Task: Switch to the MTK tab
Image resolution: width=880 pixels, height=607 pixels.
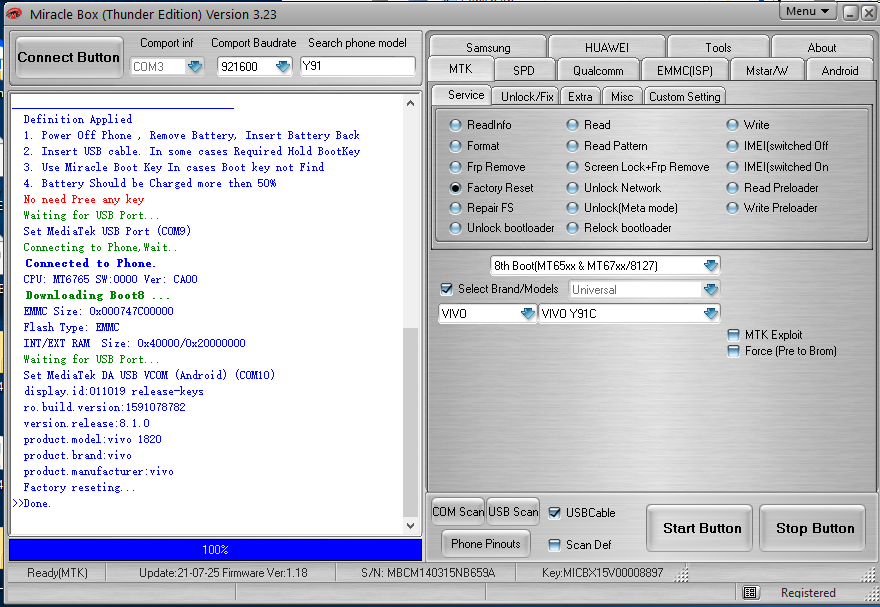Action: click(x=460, y=69)
